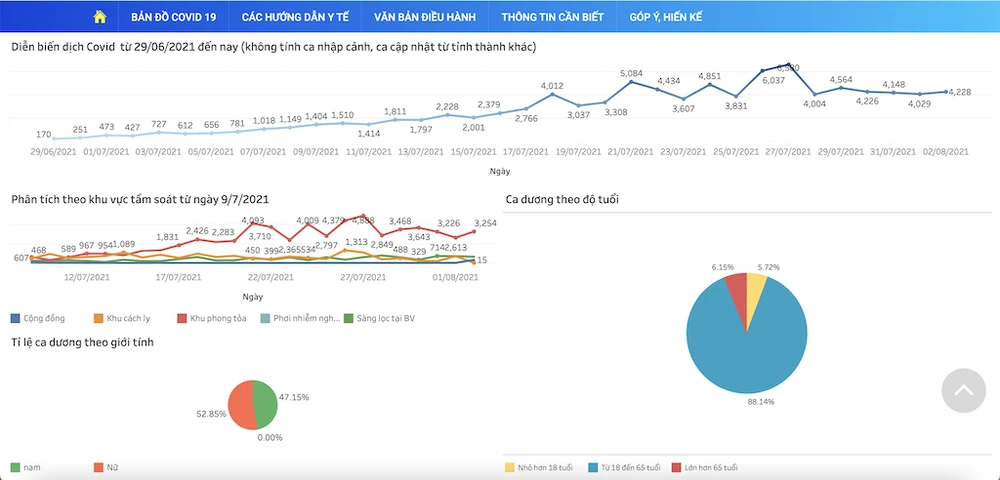1000x480 pixels.
Task: Select the Nữ legend swatch
Action: [99, 467]
